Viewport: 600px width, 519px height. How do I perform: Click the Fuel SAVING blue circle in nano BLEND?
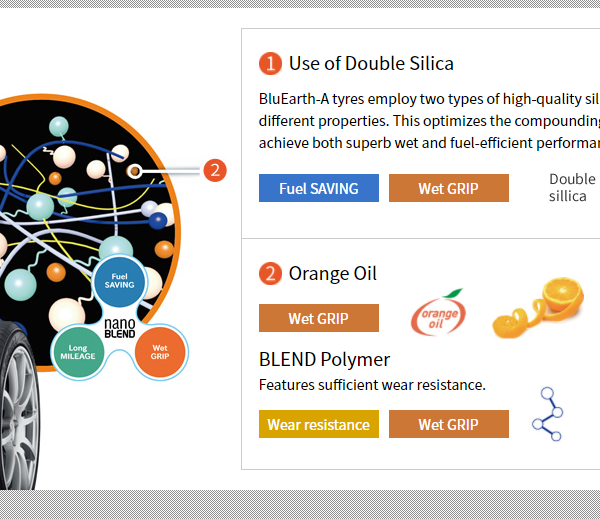[119, 281]
